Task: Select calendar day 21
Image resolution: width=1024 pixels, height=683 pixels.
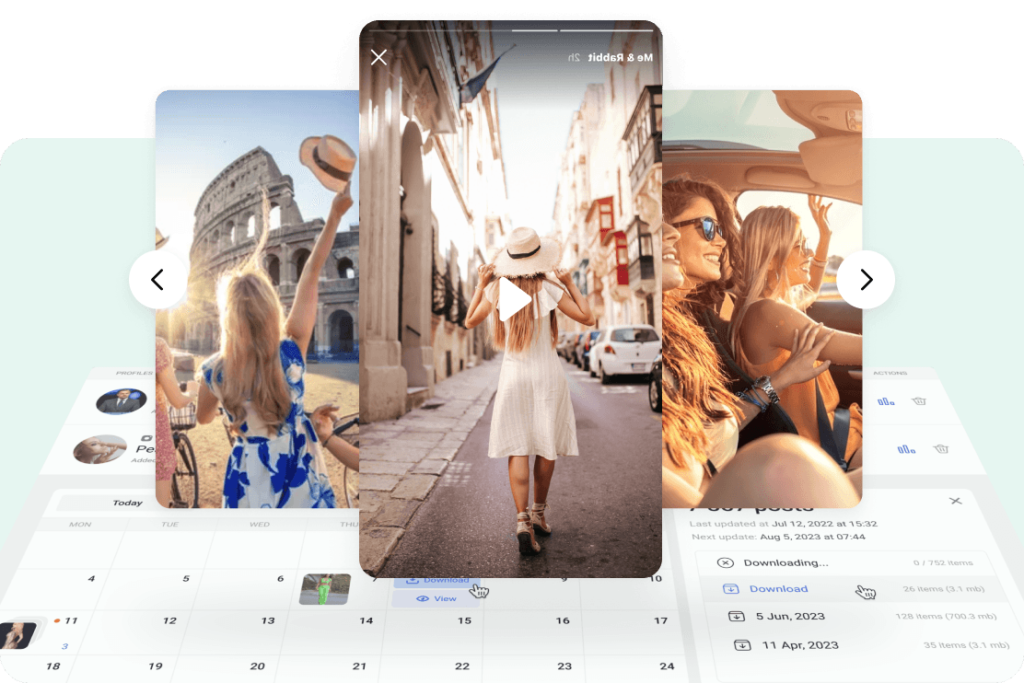Action: coord(360,666)
